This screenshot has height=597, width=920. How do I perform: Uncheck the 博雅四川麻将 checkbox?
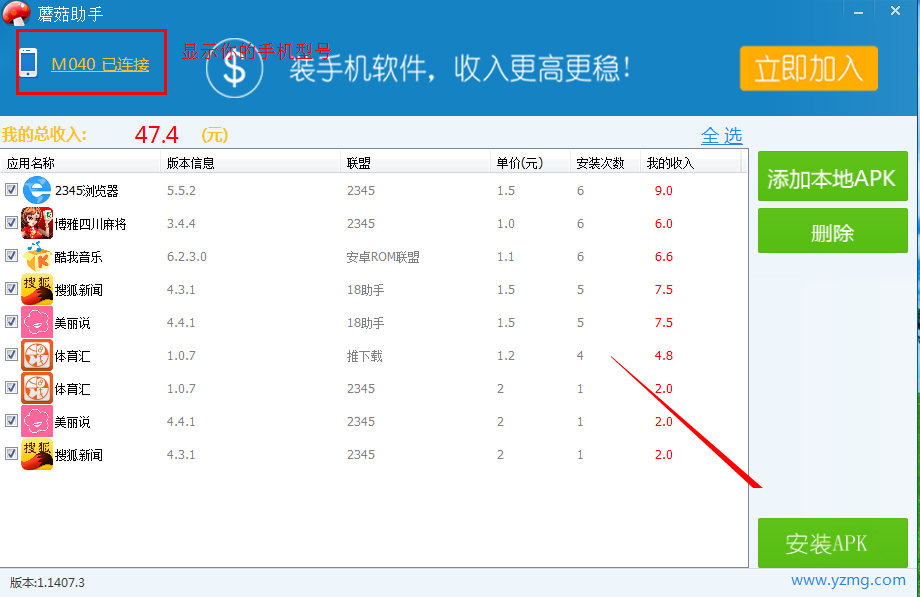pyautogui.click(x=11, y=222)
